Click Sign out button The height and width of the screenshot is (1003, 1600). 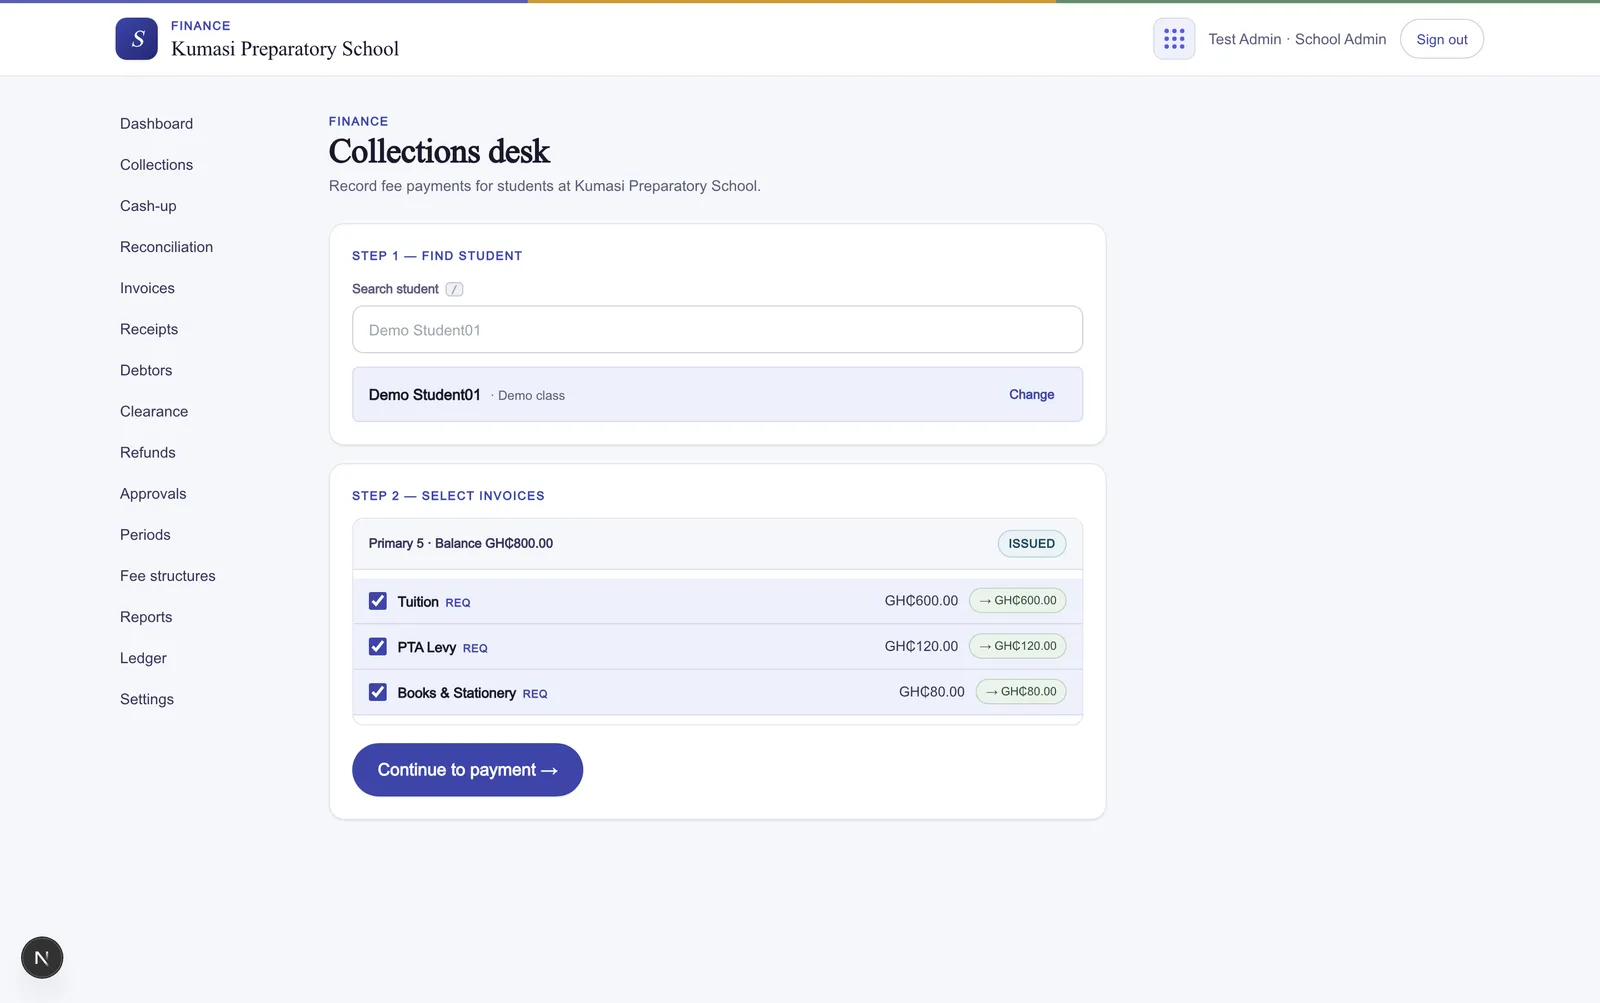click(1442, 39)
